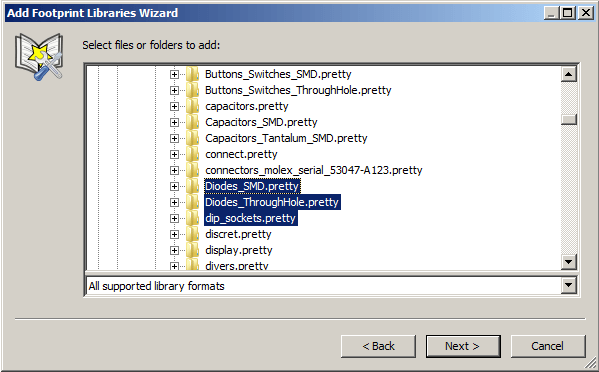Image resolution: width=599 pixels, height=372 pixels.
Task: Select Capacitors_Tantalum_SMD.pretty in the list
Action: 286,138
